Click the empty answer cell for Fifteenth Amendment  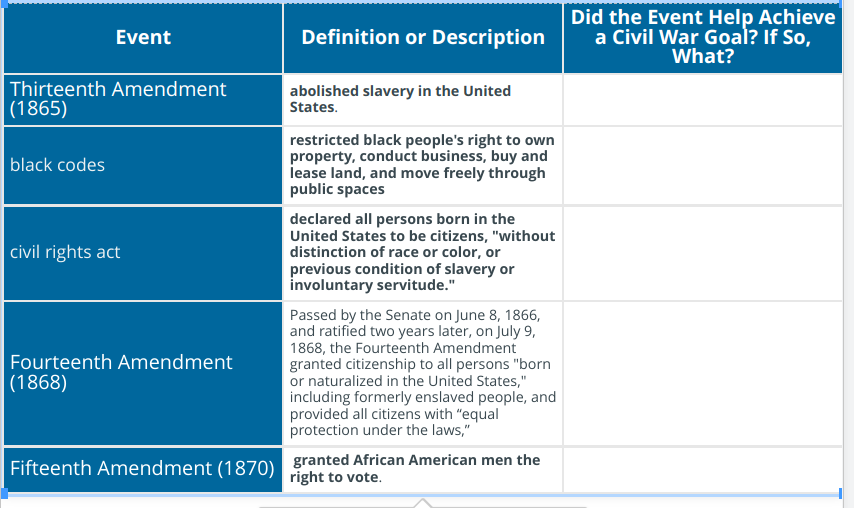click(703, 469)
